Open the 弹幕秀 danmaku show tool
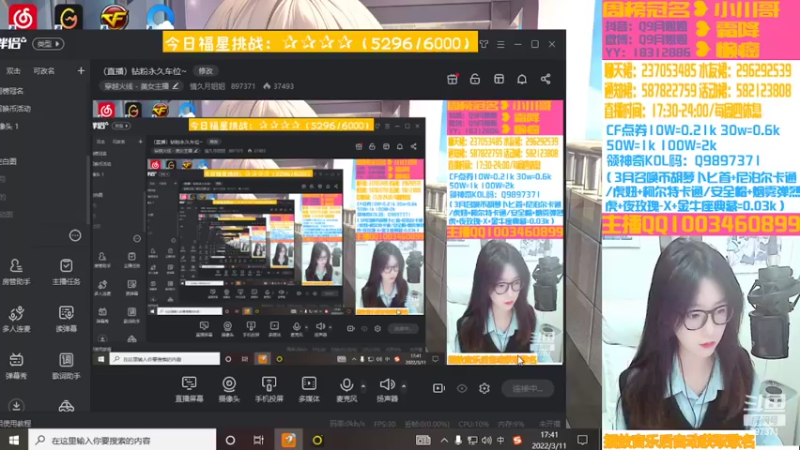Viewport: 800px width, 450px height. pos(16,366)
